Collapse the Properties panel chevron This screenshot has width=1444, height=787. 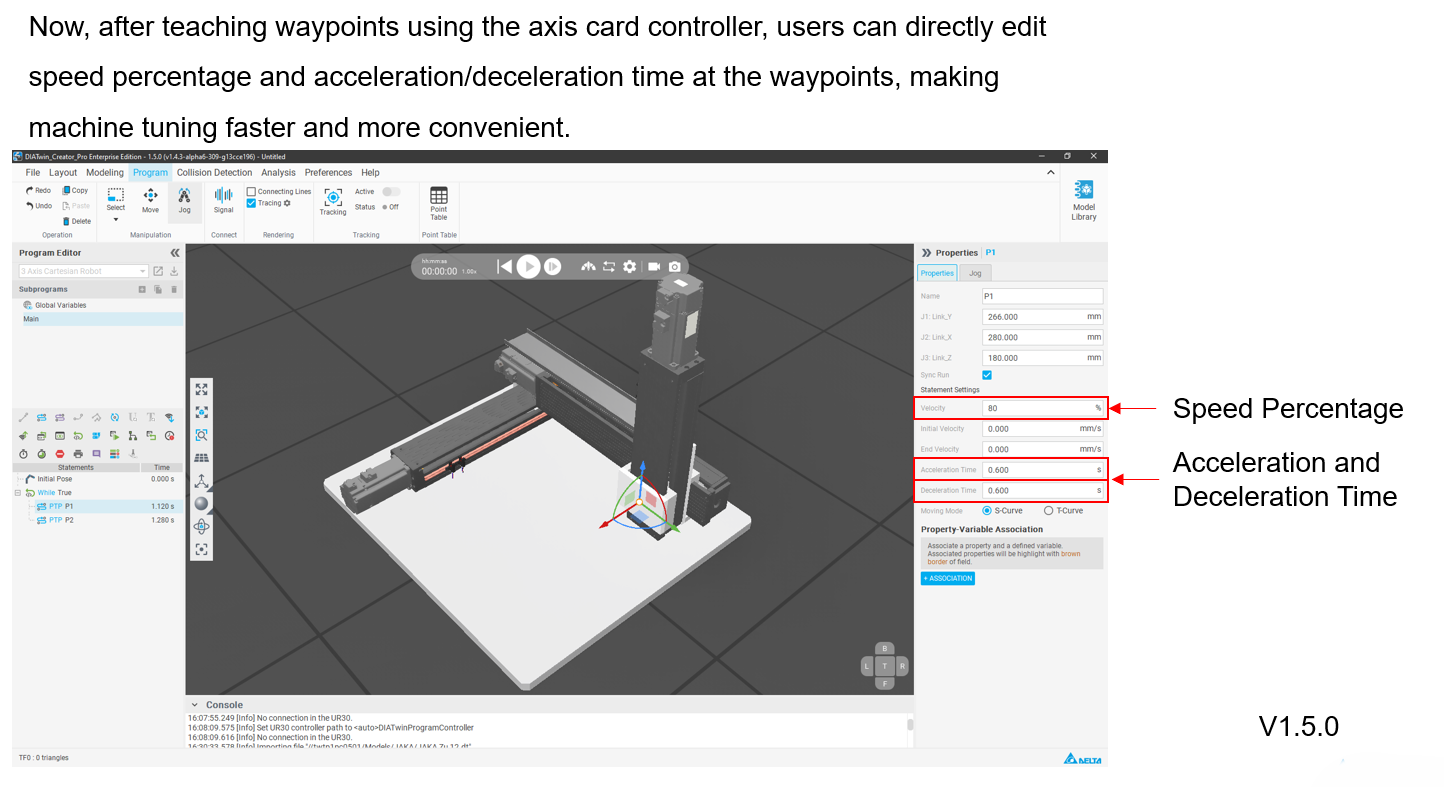926,253
